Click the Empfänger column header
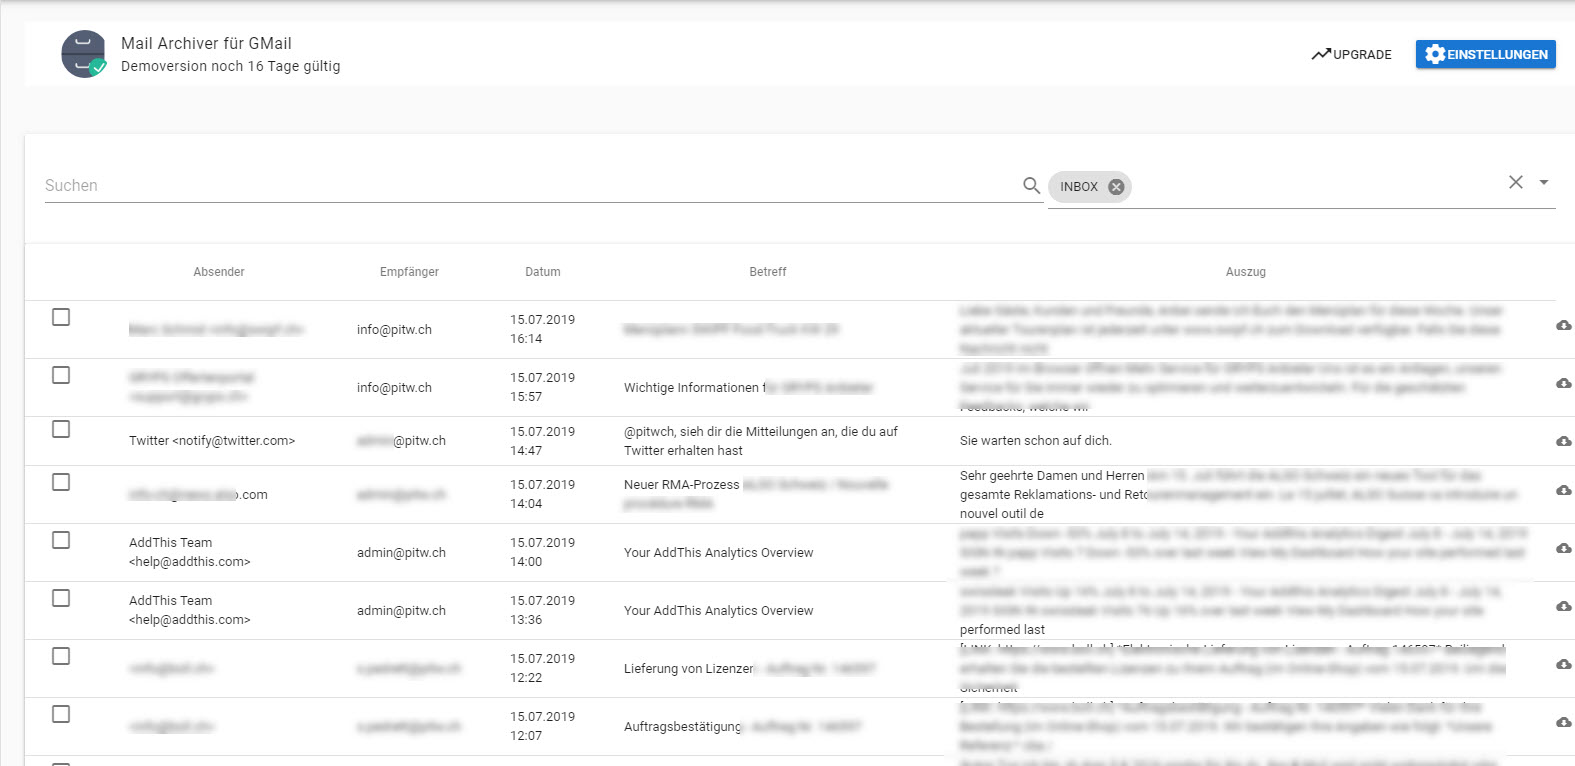This screenshot has height=766, width=1575. click(x=409, y=272)
